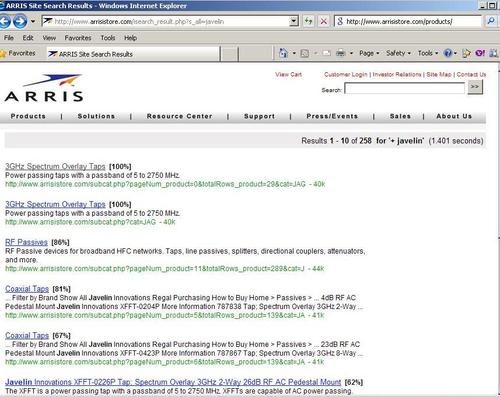This screenshot has width=500, height=397.
Task: Open the View Cart link
Action: click(288, 75)
